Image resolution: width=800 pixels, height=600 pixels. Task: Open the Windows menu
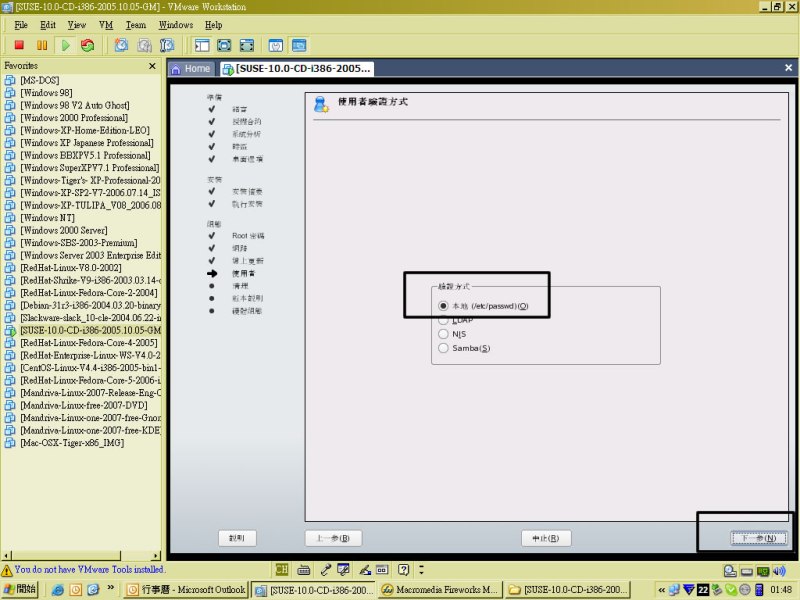pyautogui.click(x=176, y=25)
